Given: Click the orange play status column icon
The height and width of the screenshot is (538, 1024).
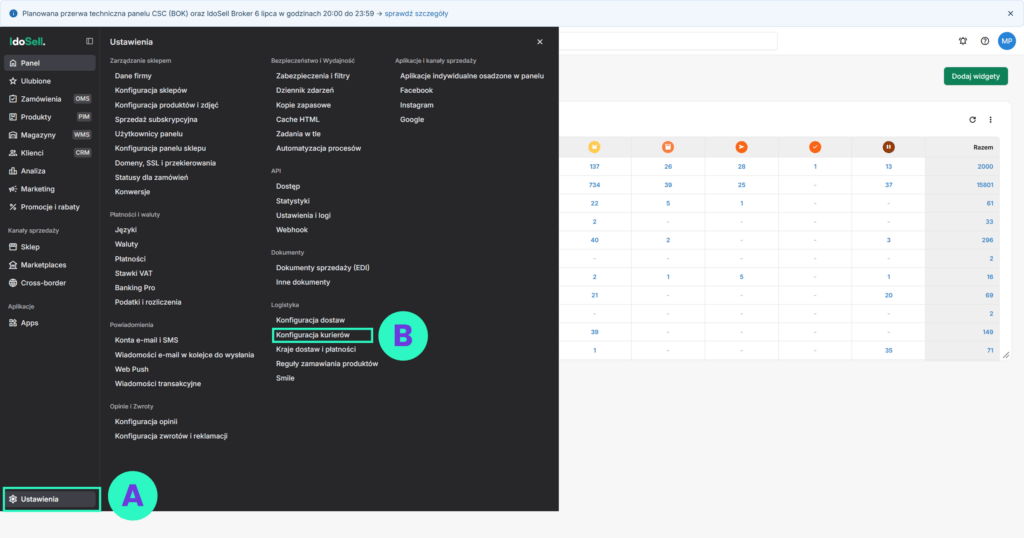Looking at the screenshot, I should tap(741, 147).
